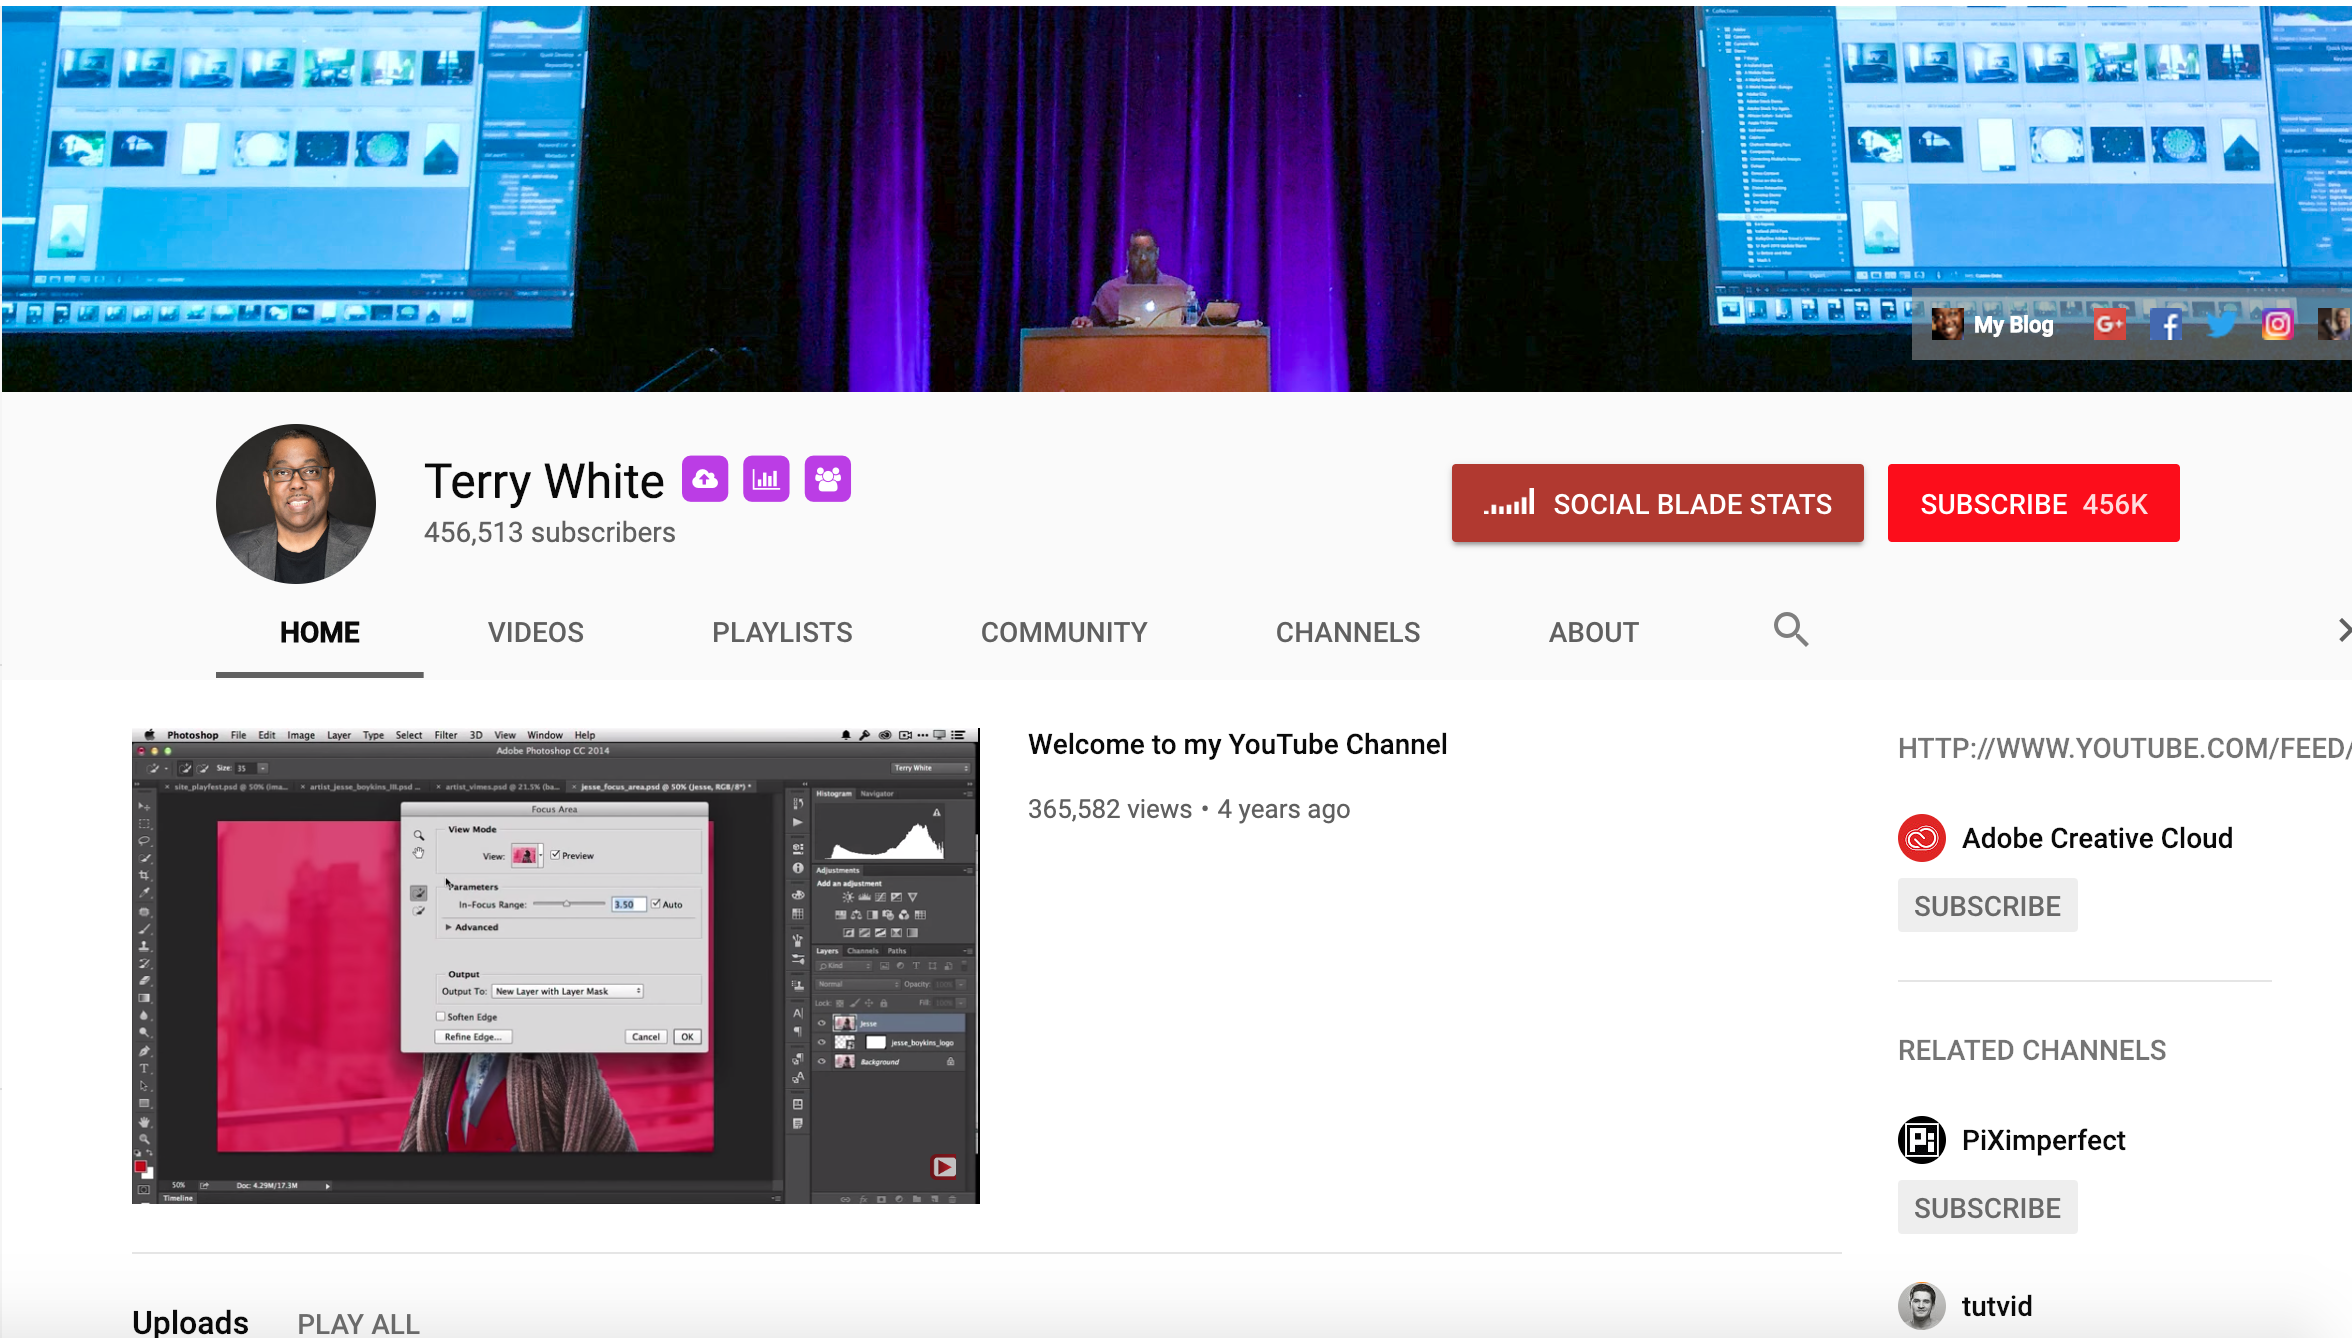2352x1338 pixels.
Task: Open tutvid channel name
Action: (1997, 1306)
